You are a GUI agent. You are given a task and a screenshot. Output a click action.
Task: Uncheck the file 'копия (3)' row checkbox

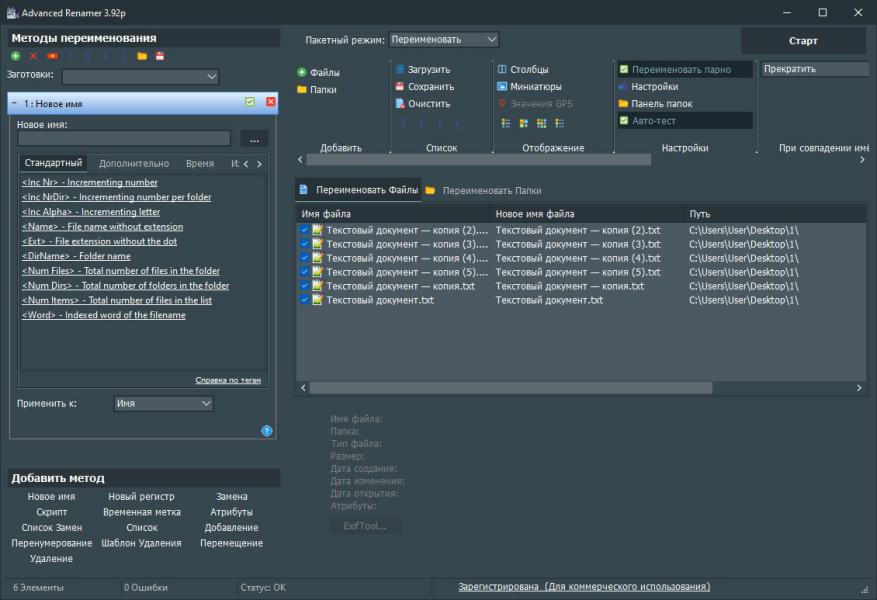point(304,244)
